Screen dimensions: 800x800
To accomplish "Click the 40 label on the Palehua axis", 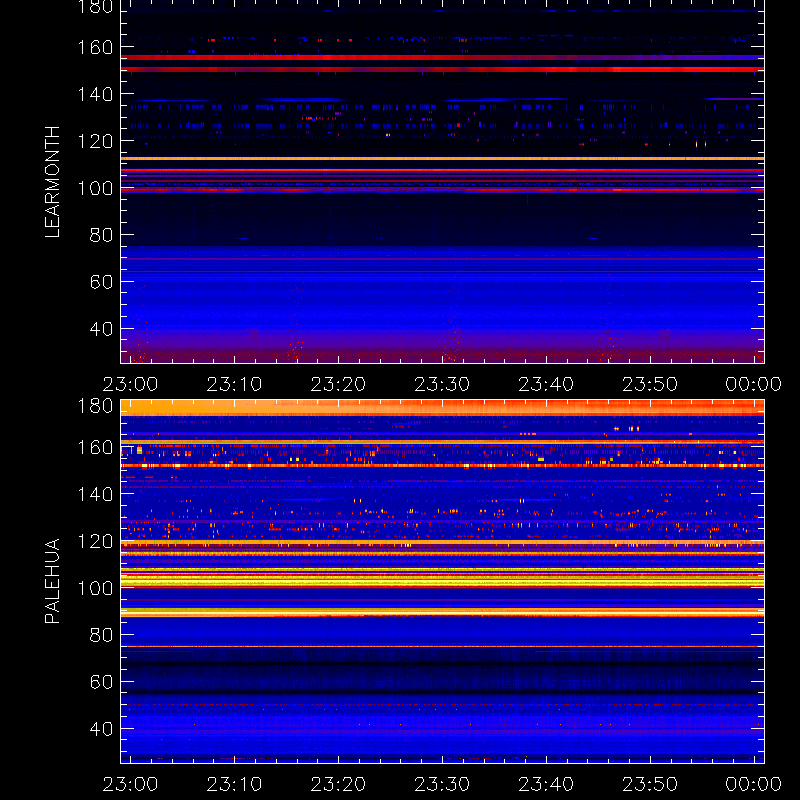I will [101, 729].
